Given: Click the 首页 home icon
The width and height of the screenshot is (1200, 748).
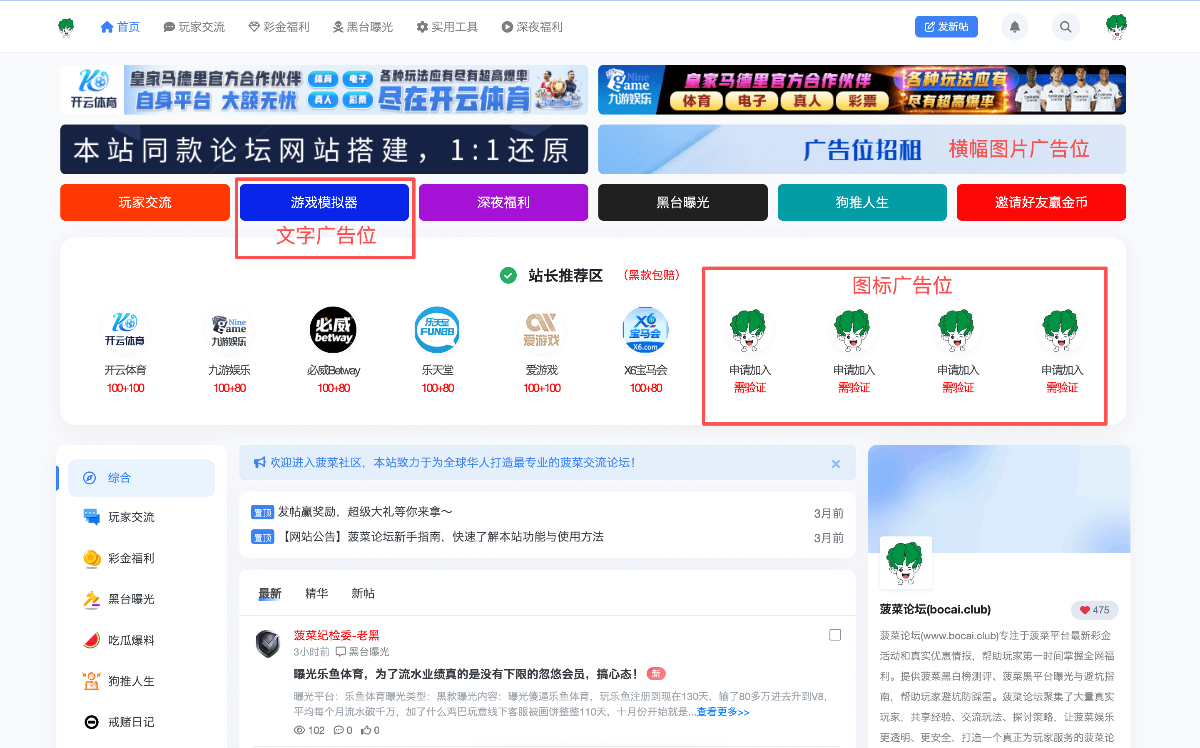Looking at the screenshot, I should (x=106, y=27).
